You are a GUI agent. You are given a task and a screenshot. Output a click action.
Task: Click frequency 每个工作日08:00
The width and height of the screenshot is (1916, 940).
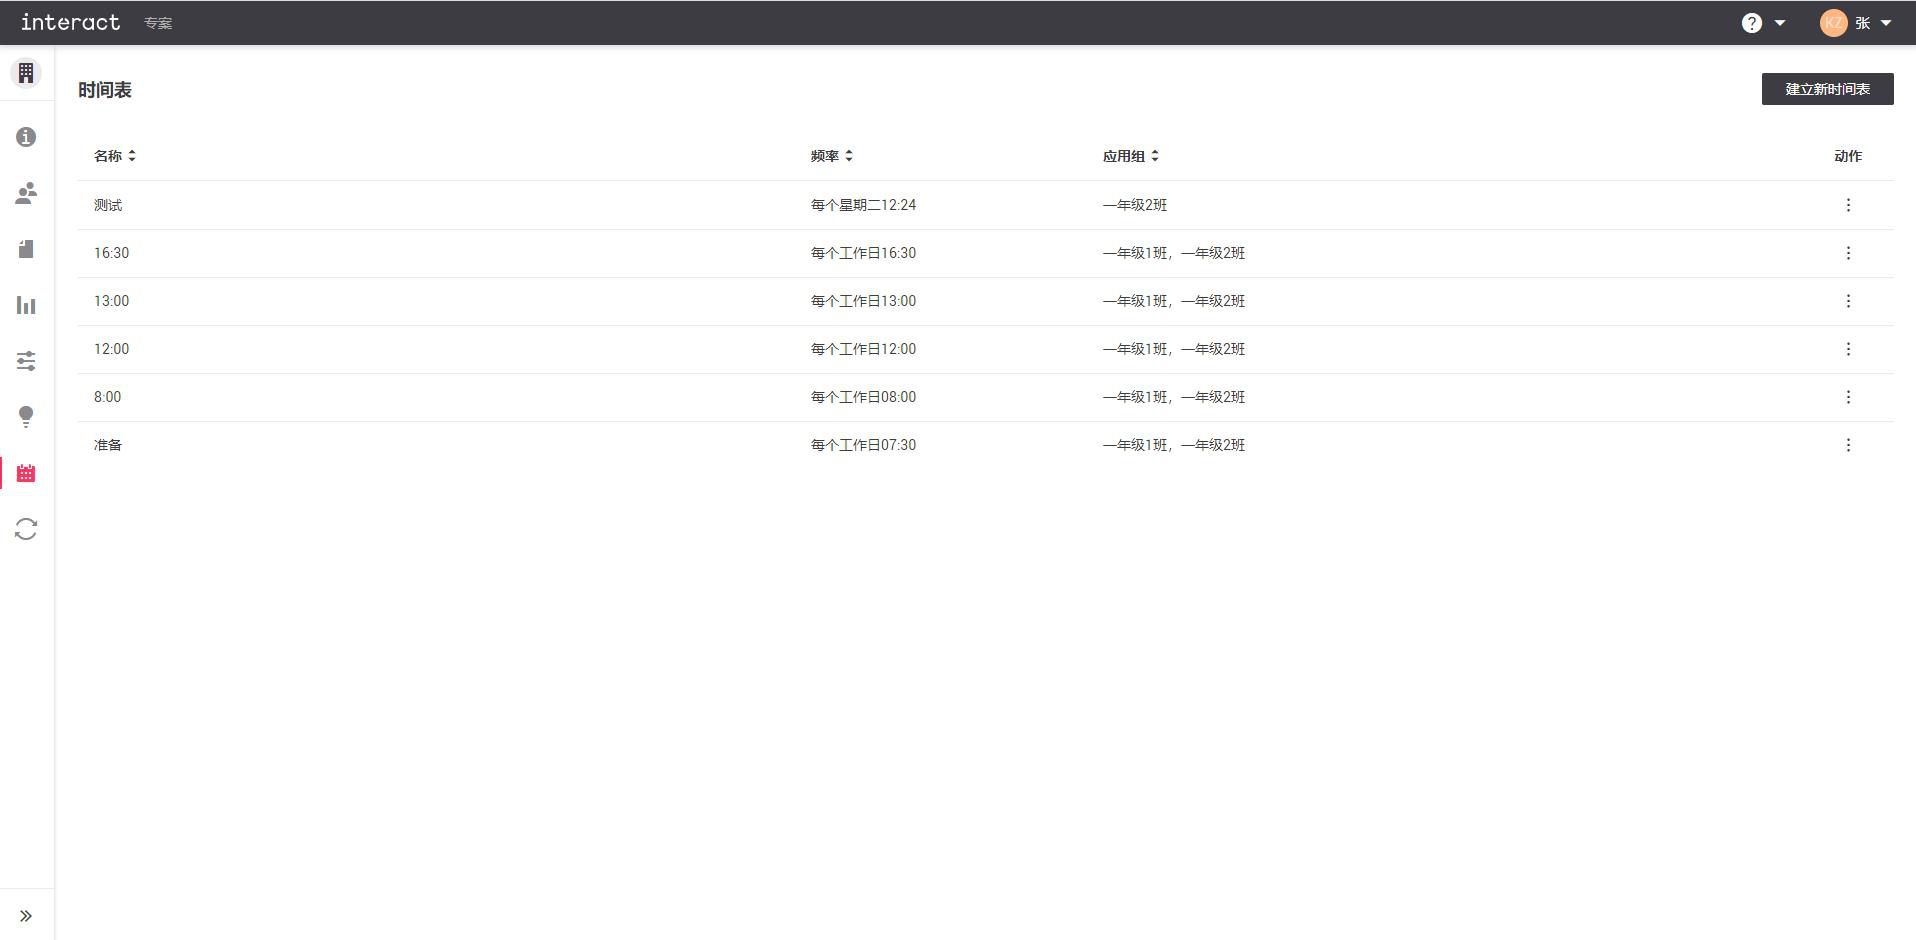coord(863,397)
